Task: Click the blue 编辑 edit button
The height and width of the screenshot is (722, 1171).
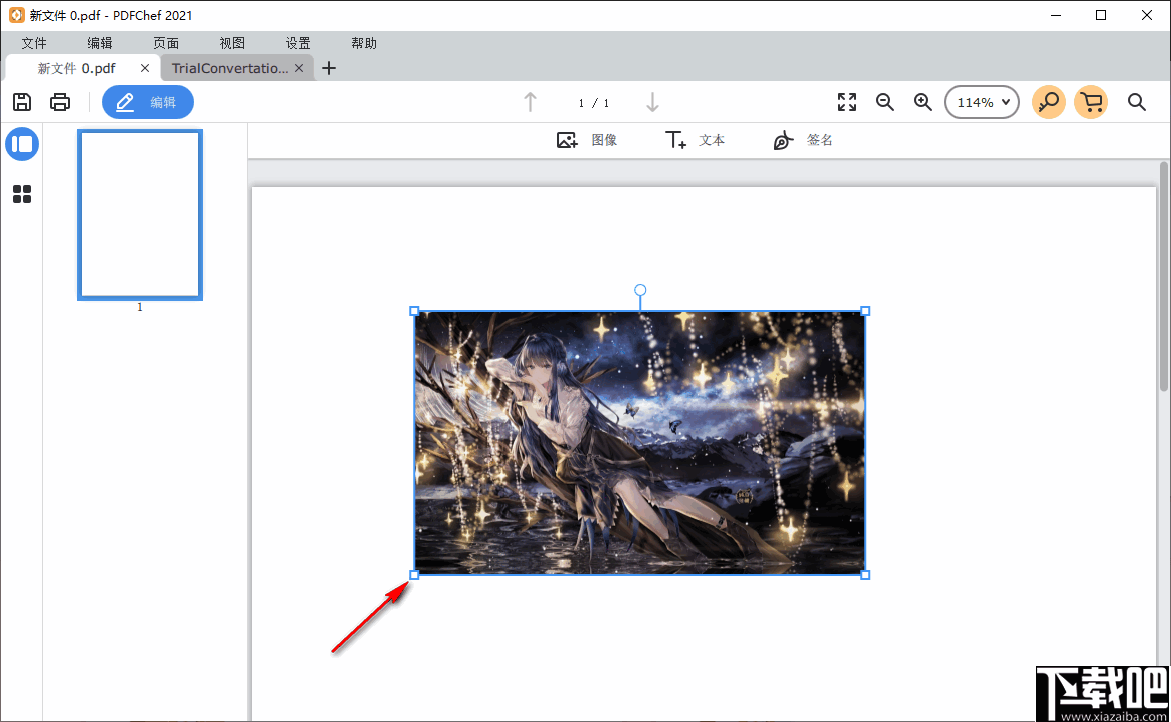Action: pos(147,102)
